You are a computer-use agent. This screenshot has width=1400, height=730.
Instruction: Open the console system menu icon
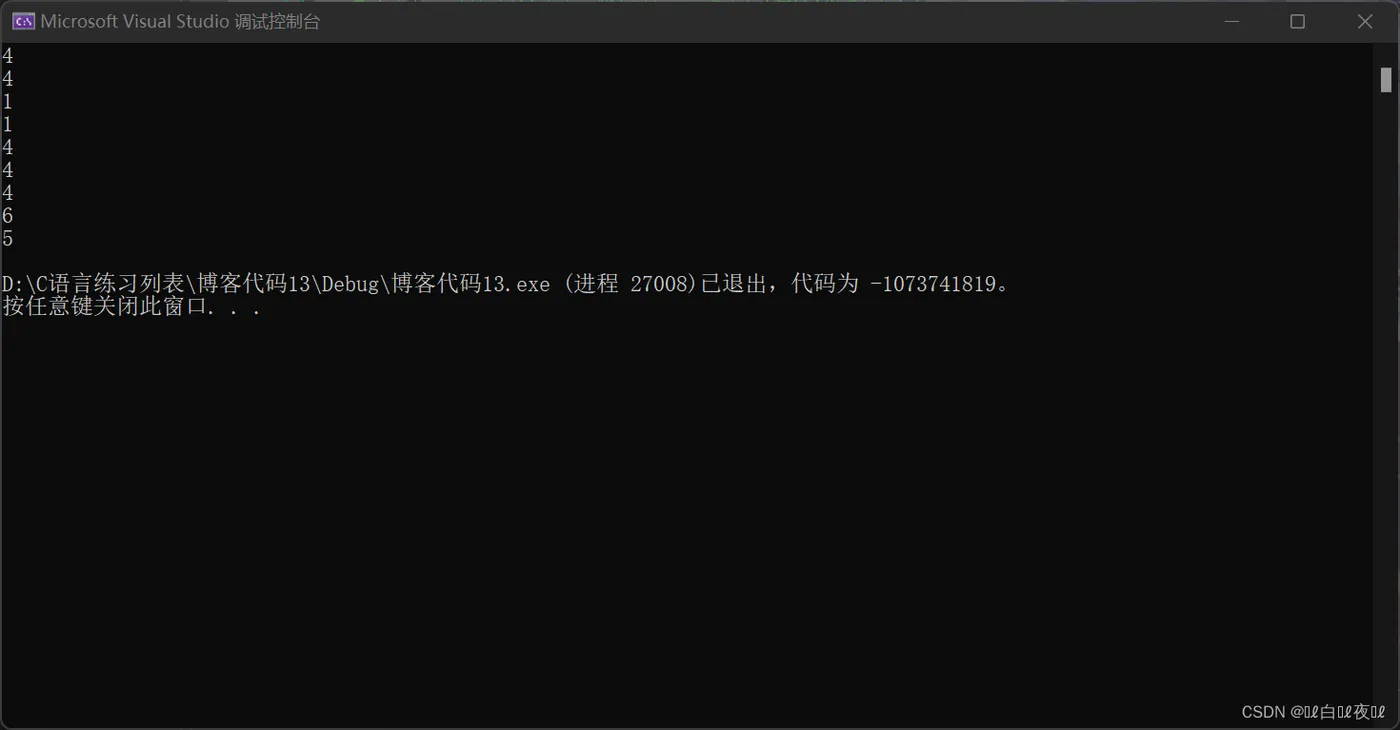(23, 21)
